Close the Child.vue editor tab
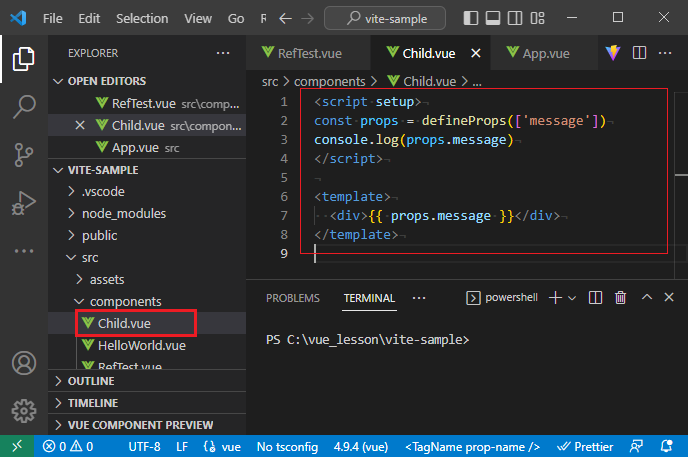This screenshot has width=688, height=457. coord(476,54)
